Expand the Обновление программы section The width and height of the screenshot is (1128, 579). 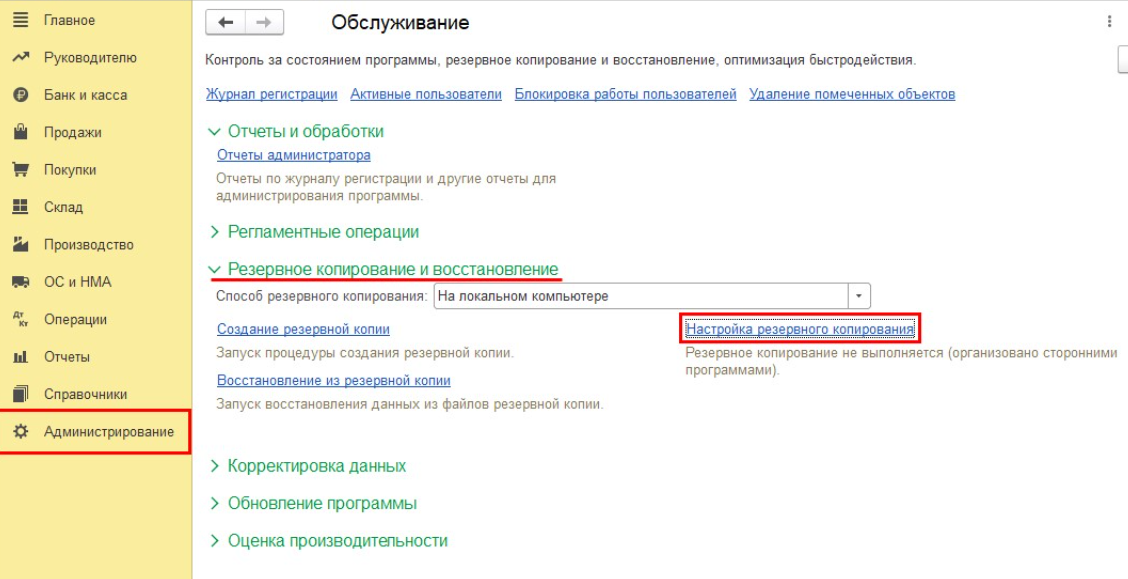213,503
